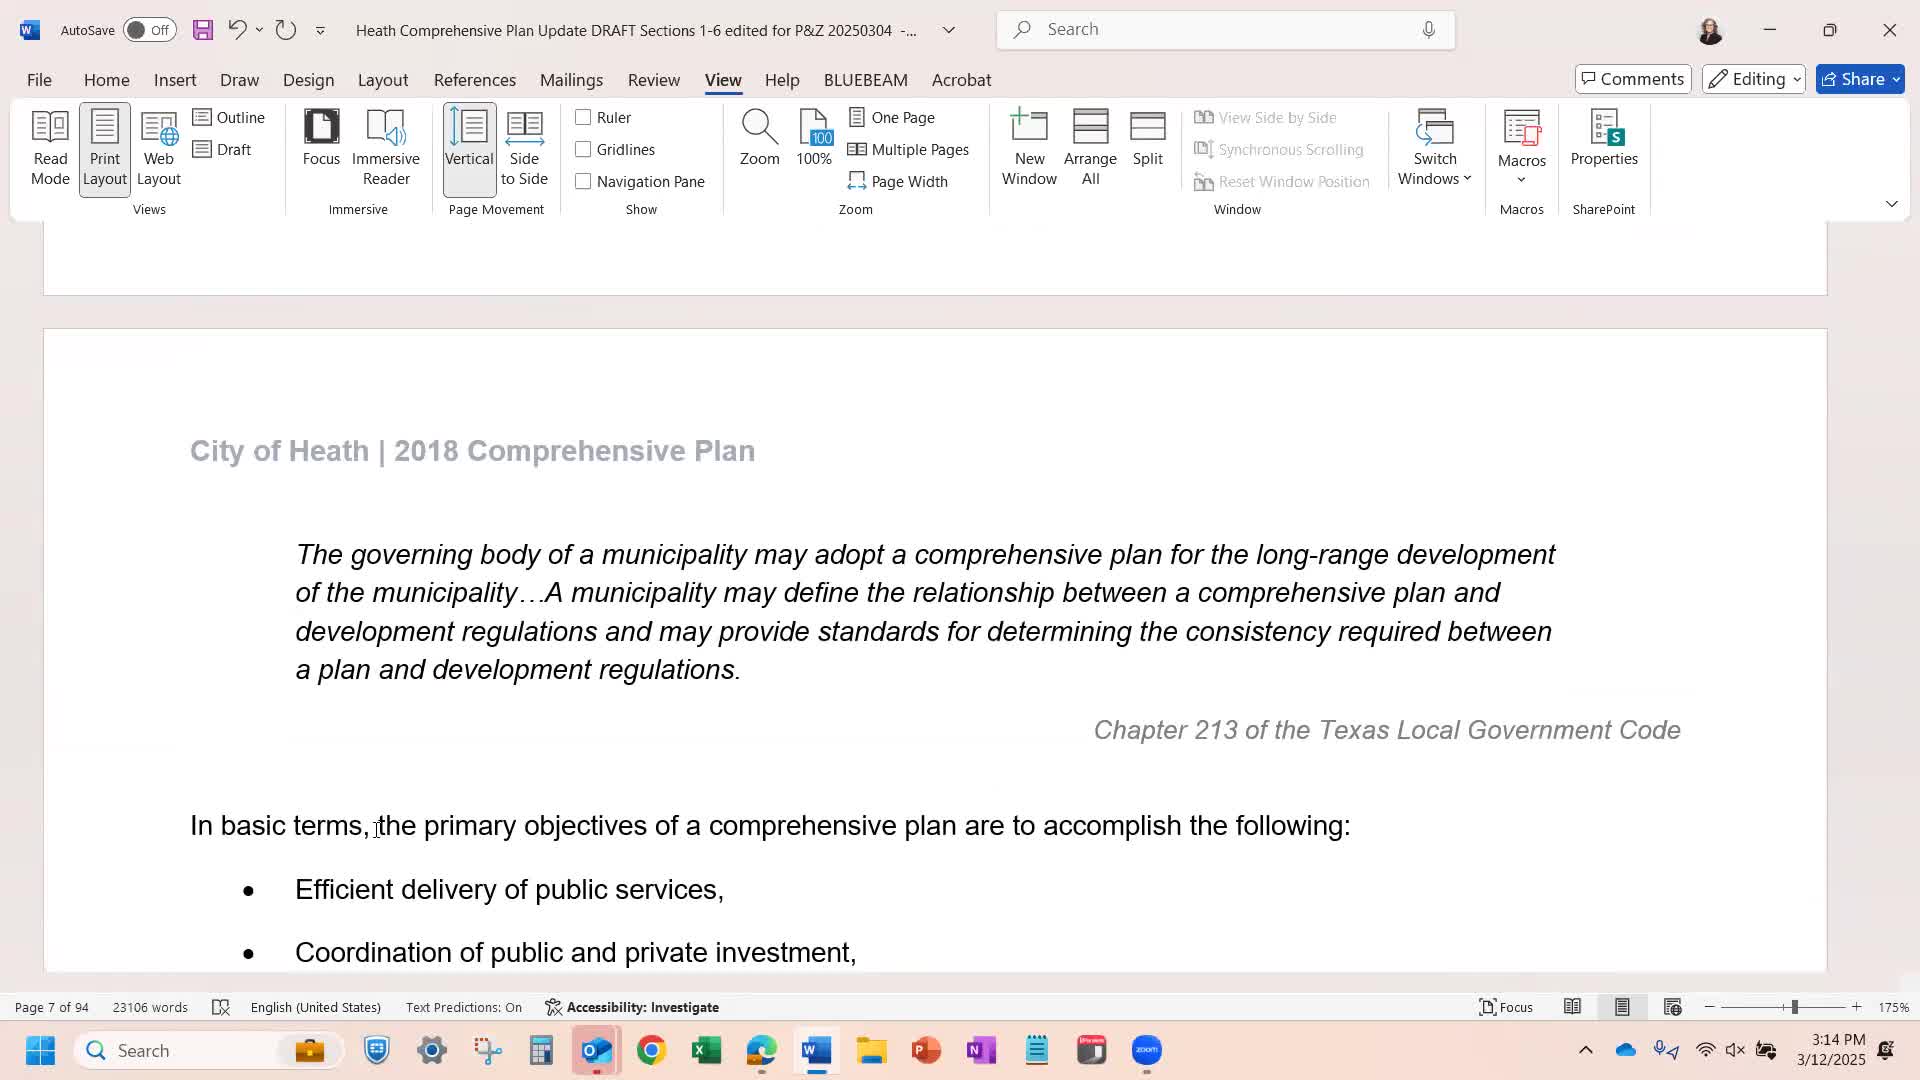Select Side to Side page movement

pyautogui.click(x=524, y=147)
